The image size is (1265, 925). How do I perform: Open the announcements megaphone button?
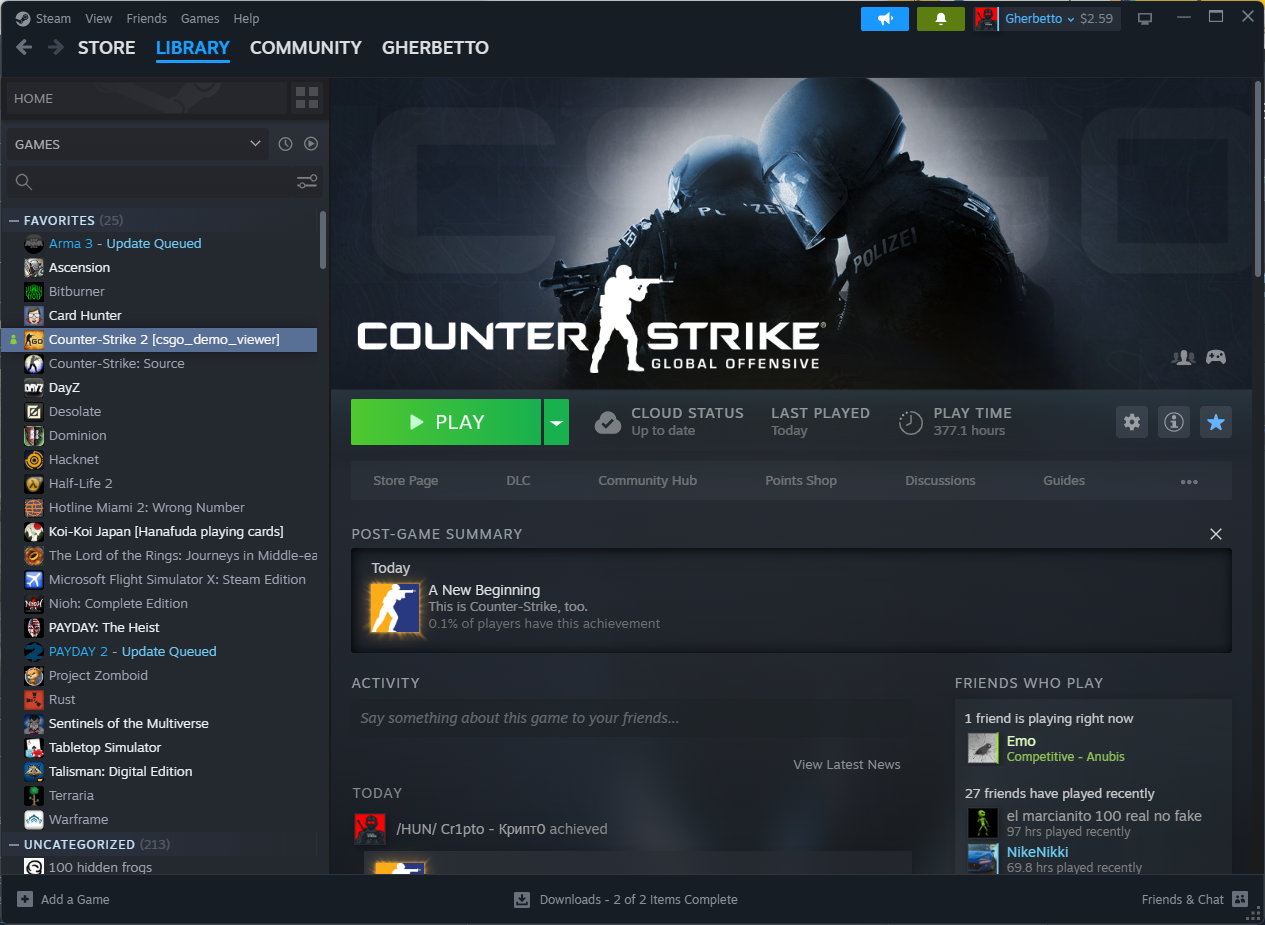885,19
